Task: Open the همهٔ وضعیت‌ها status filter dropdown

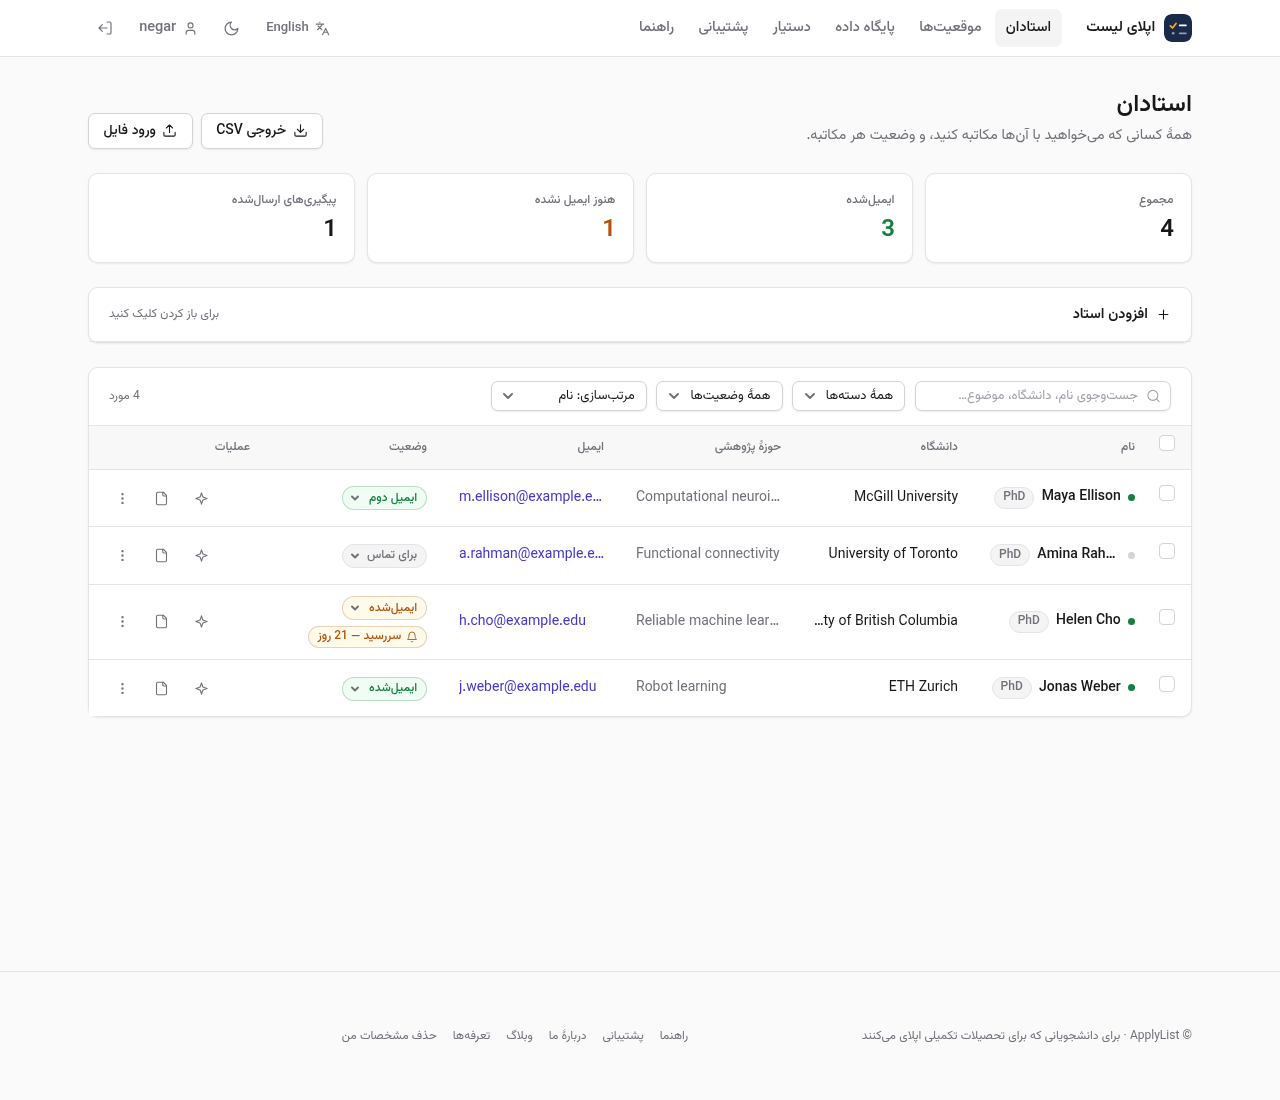Action: (x=720, y=396)
